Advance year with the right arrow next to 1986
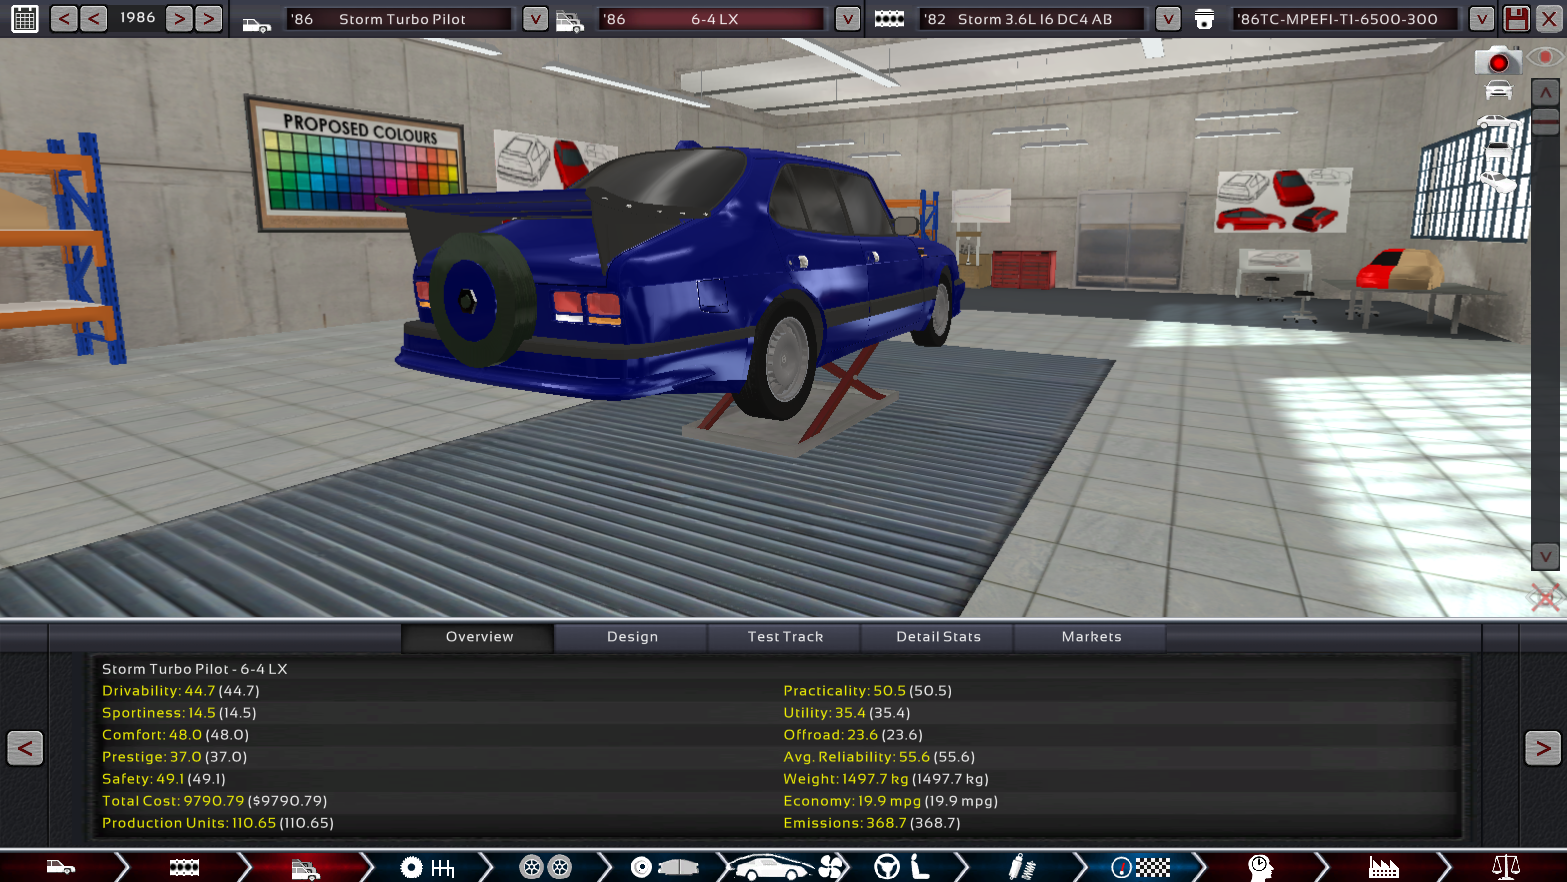The height and width of the screenshot is (882, 1567). point(179,18)
